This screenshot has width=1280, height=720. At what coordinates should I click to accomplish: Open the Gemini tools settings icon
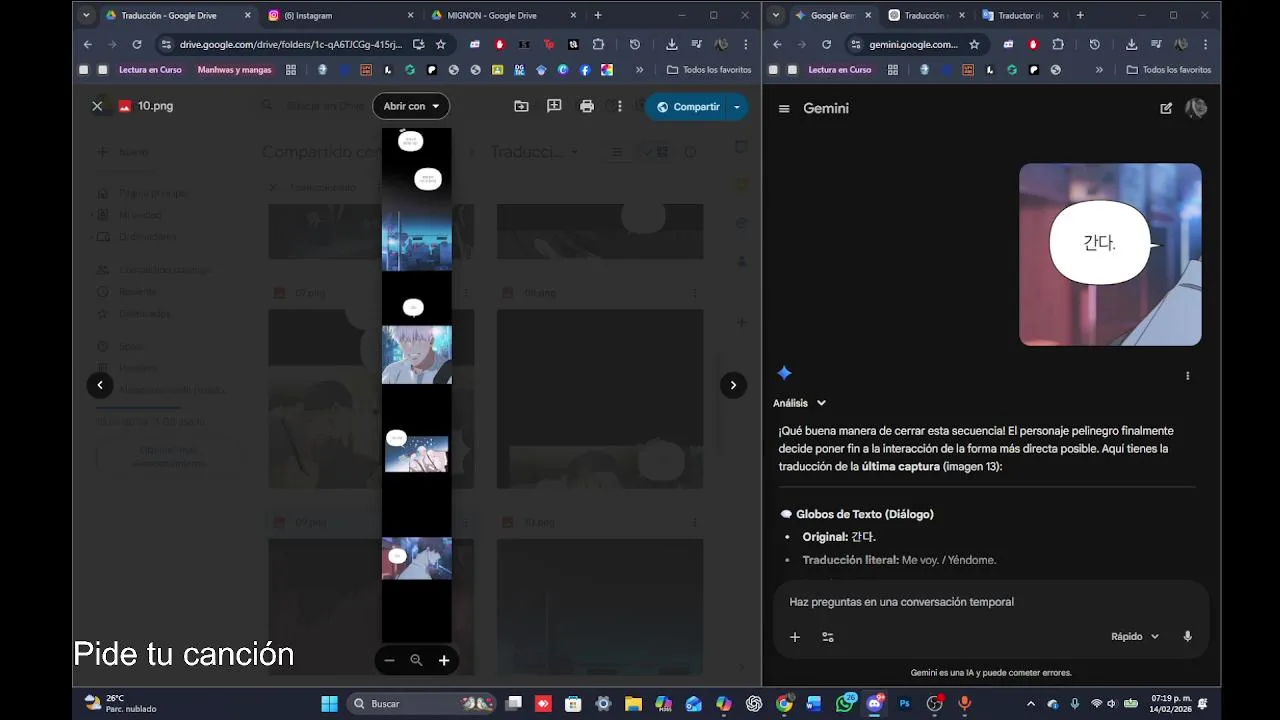(x=828, y=637)
